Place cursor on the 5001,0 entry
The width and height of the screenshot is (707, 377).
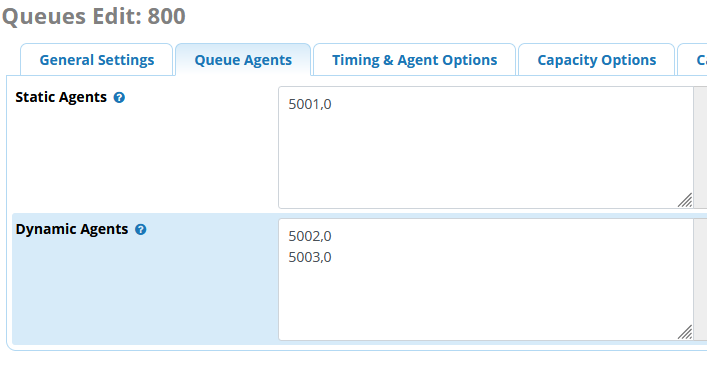pyautogui.click(x=310, y=105)
